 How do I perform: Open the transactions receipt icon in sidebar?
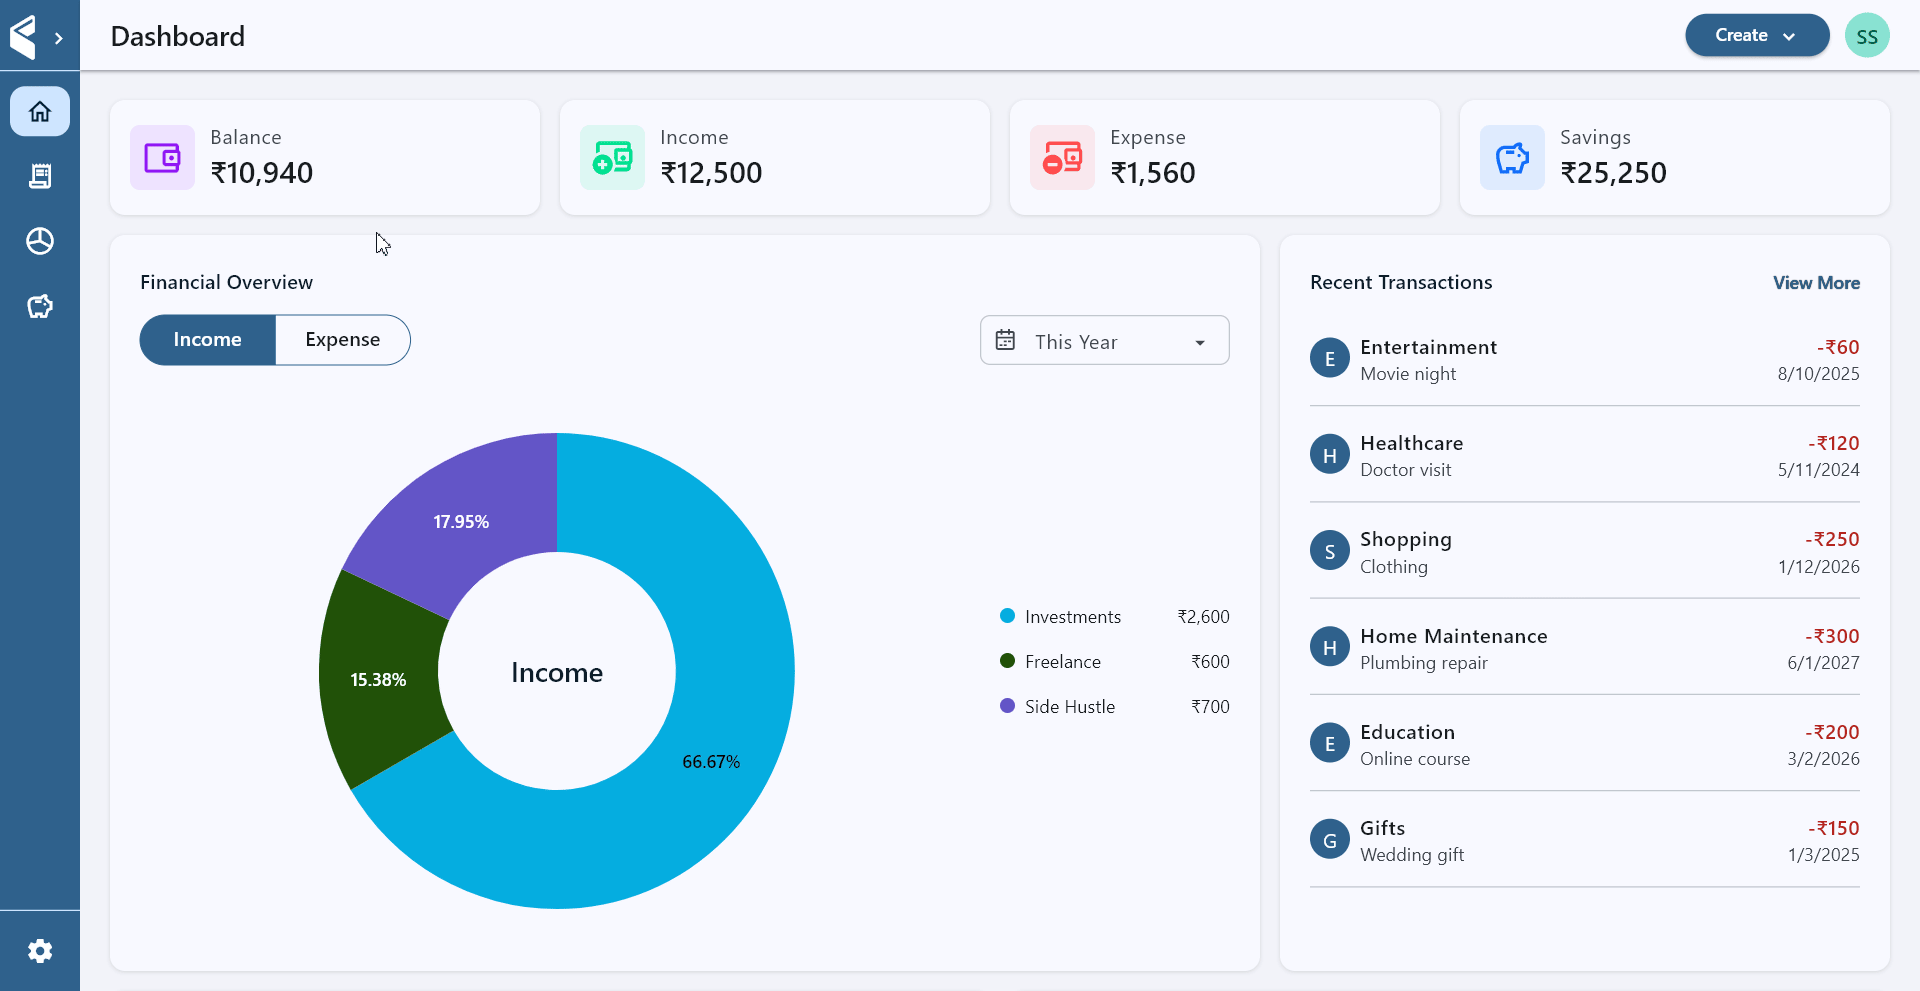click(x=40, y=176)
